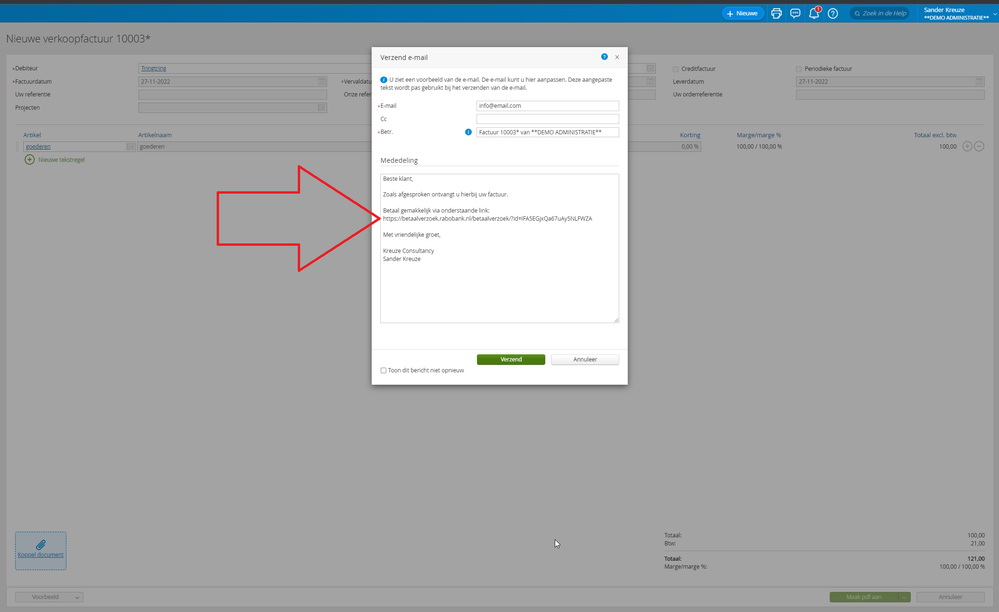Viewport: 999px width, 612px height.
Task: Click the Cc input field
Action: pyautogui.click(x=547, y=119)
